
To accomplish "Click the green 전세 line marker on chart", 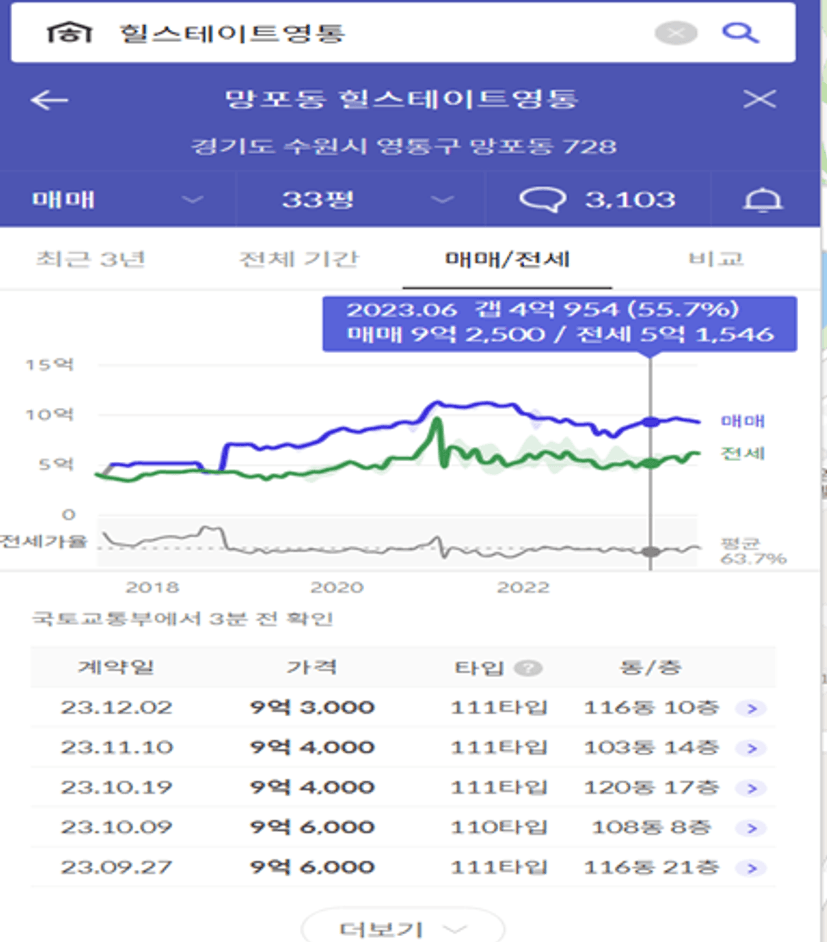I will (650, 463).
